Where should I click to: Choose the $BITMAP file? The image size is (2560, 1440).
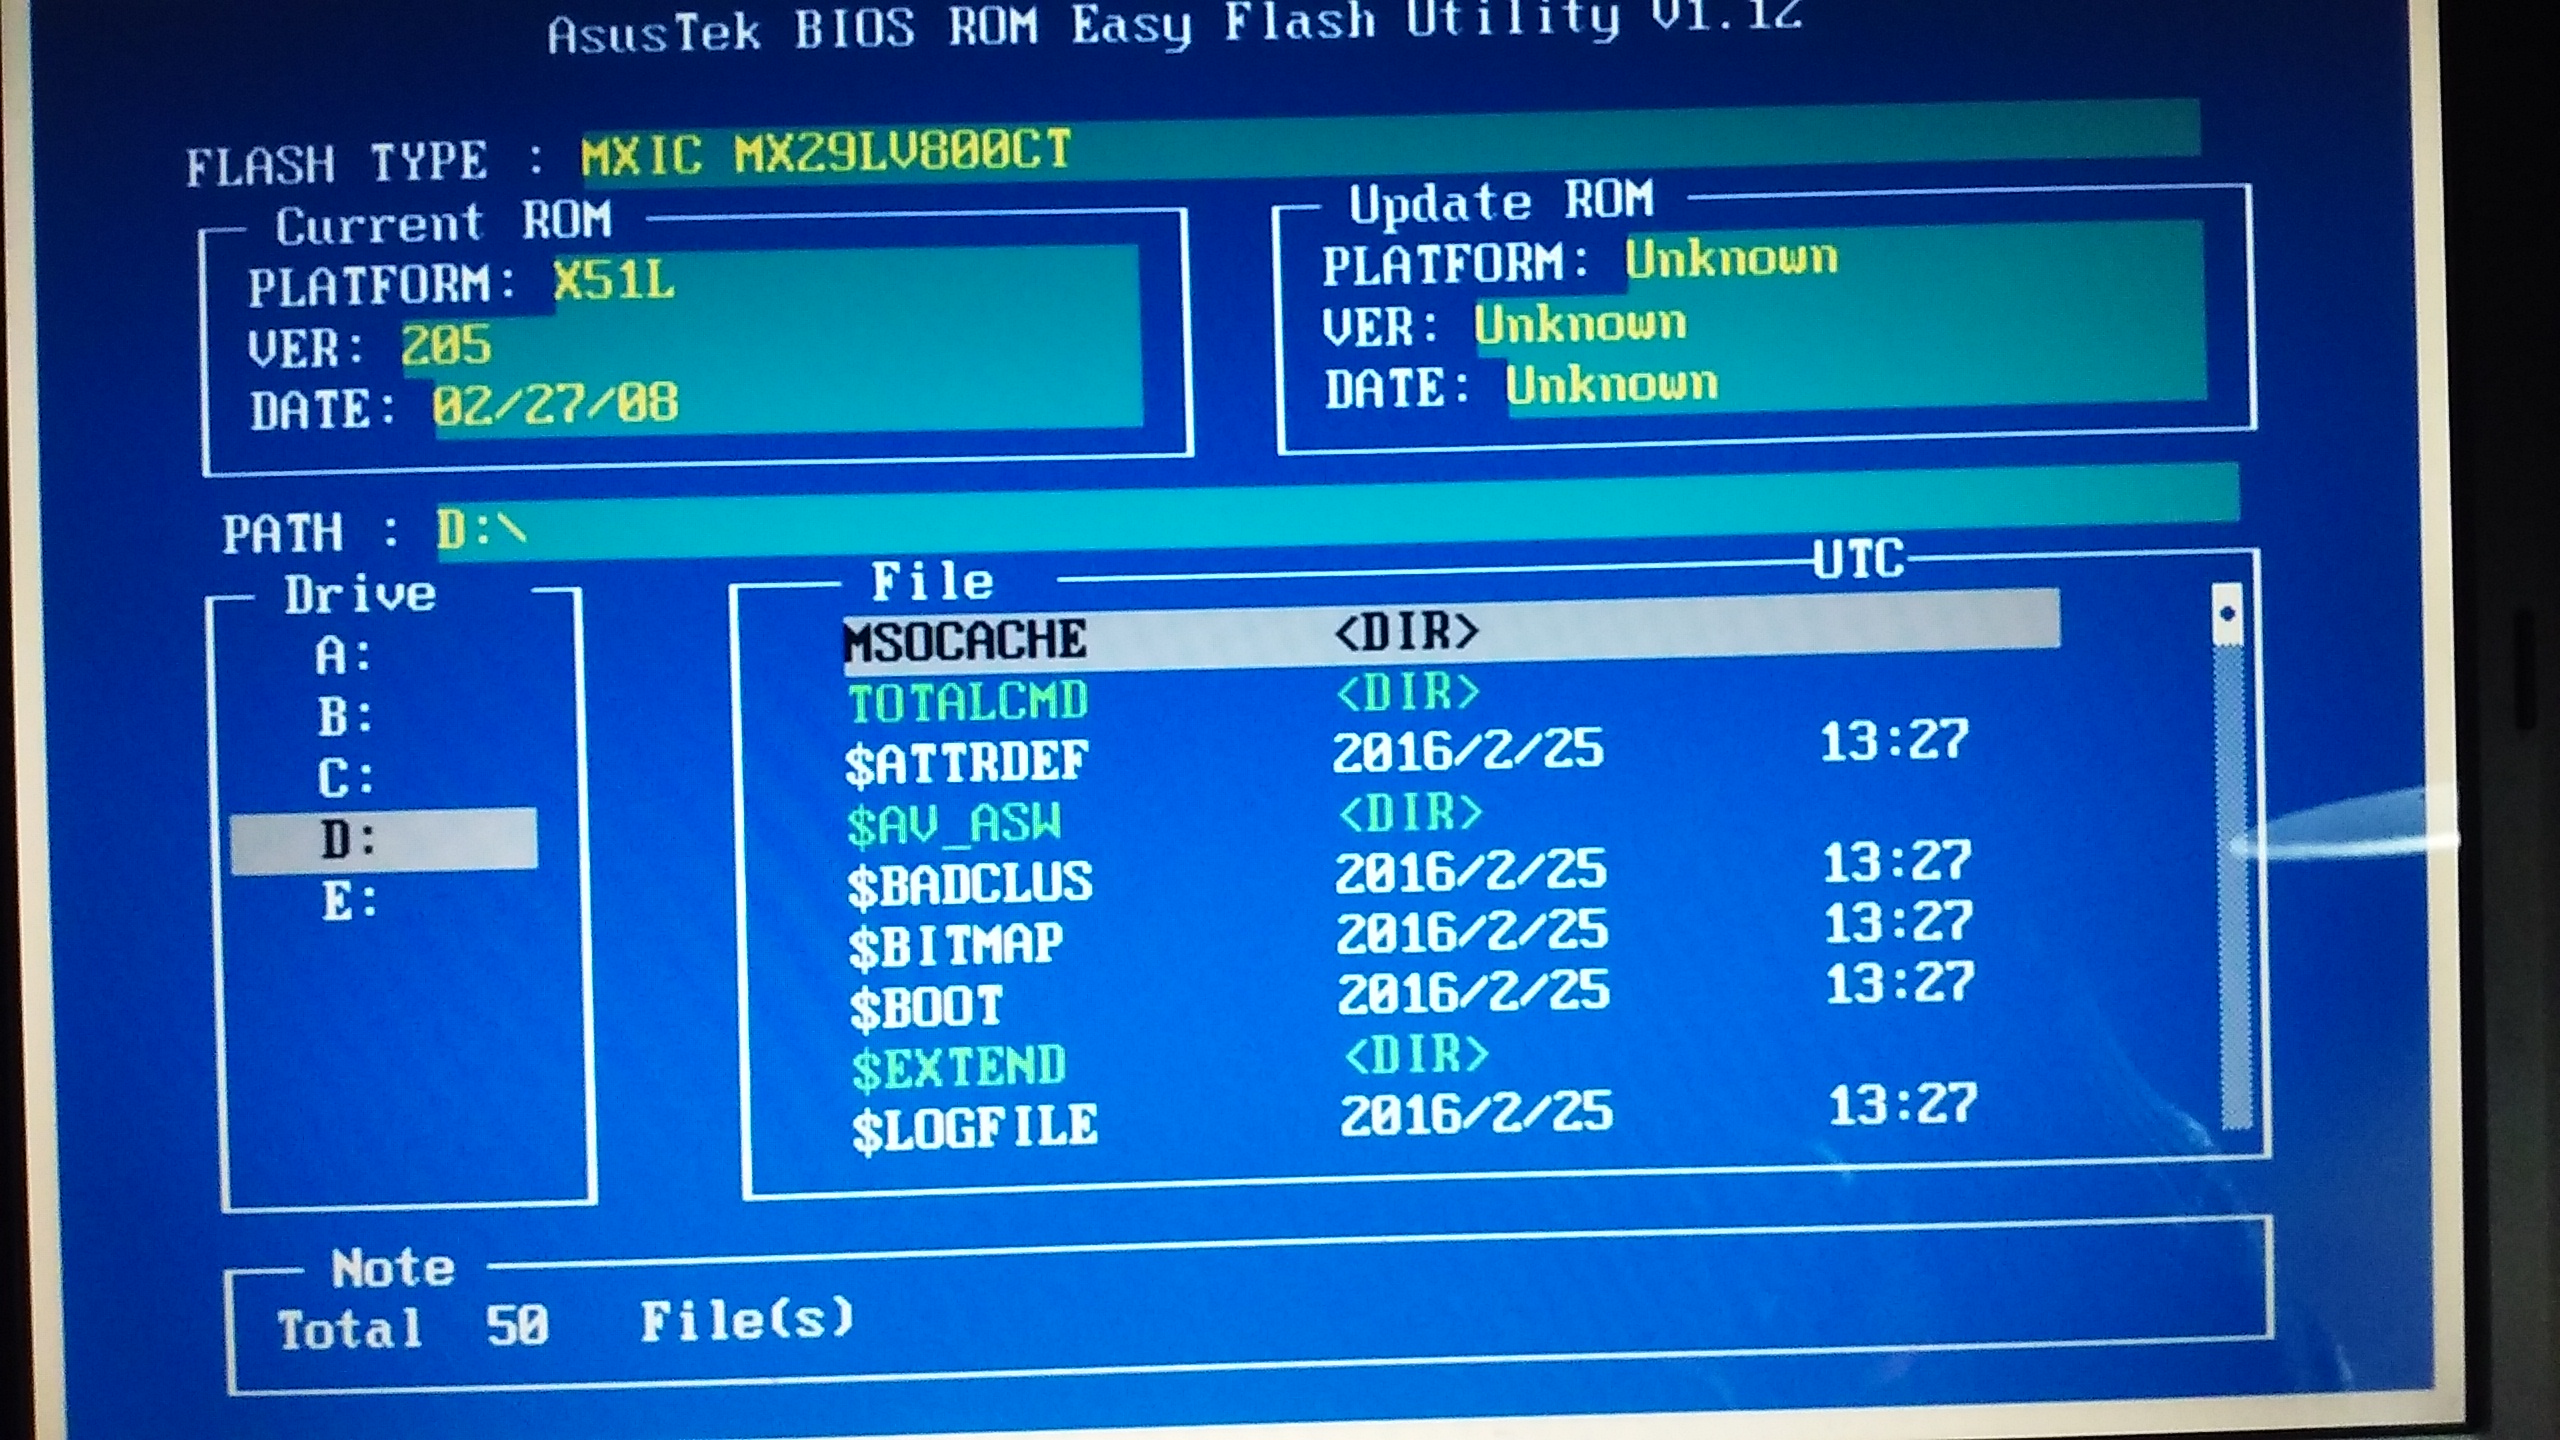tap(955, 945)
